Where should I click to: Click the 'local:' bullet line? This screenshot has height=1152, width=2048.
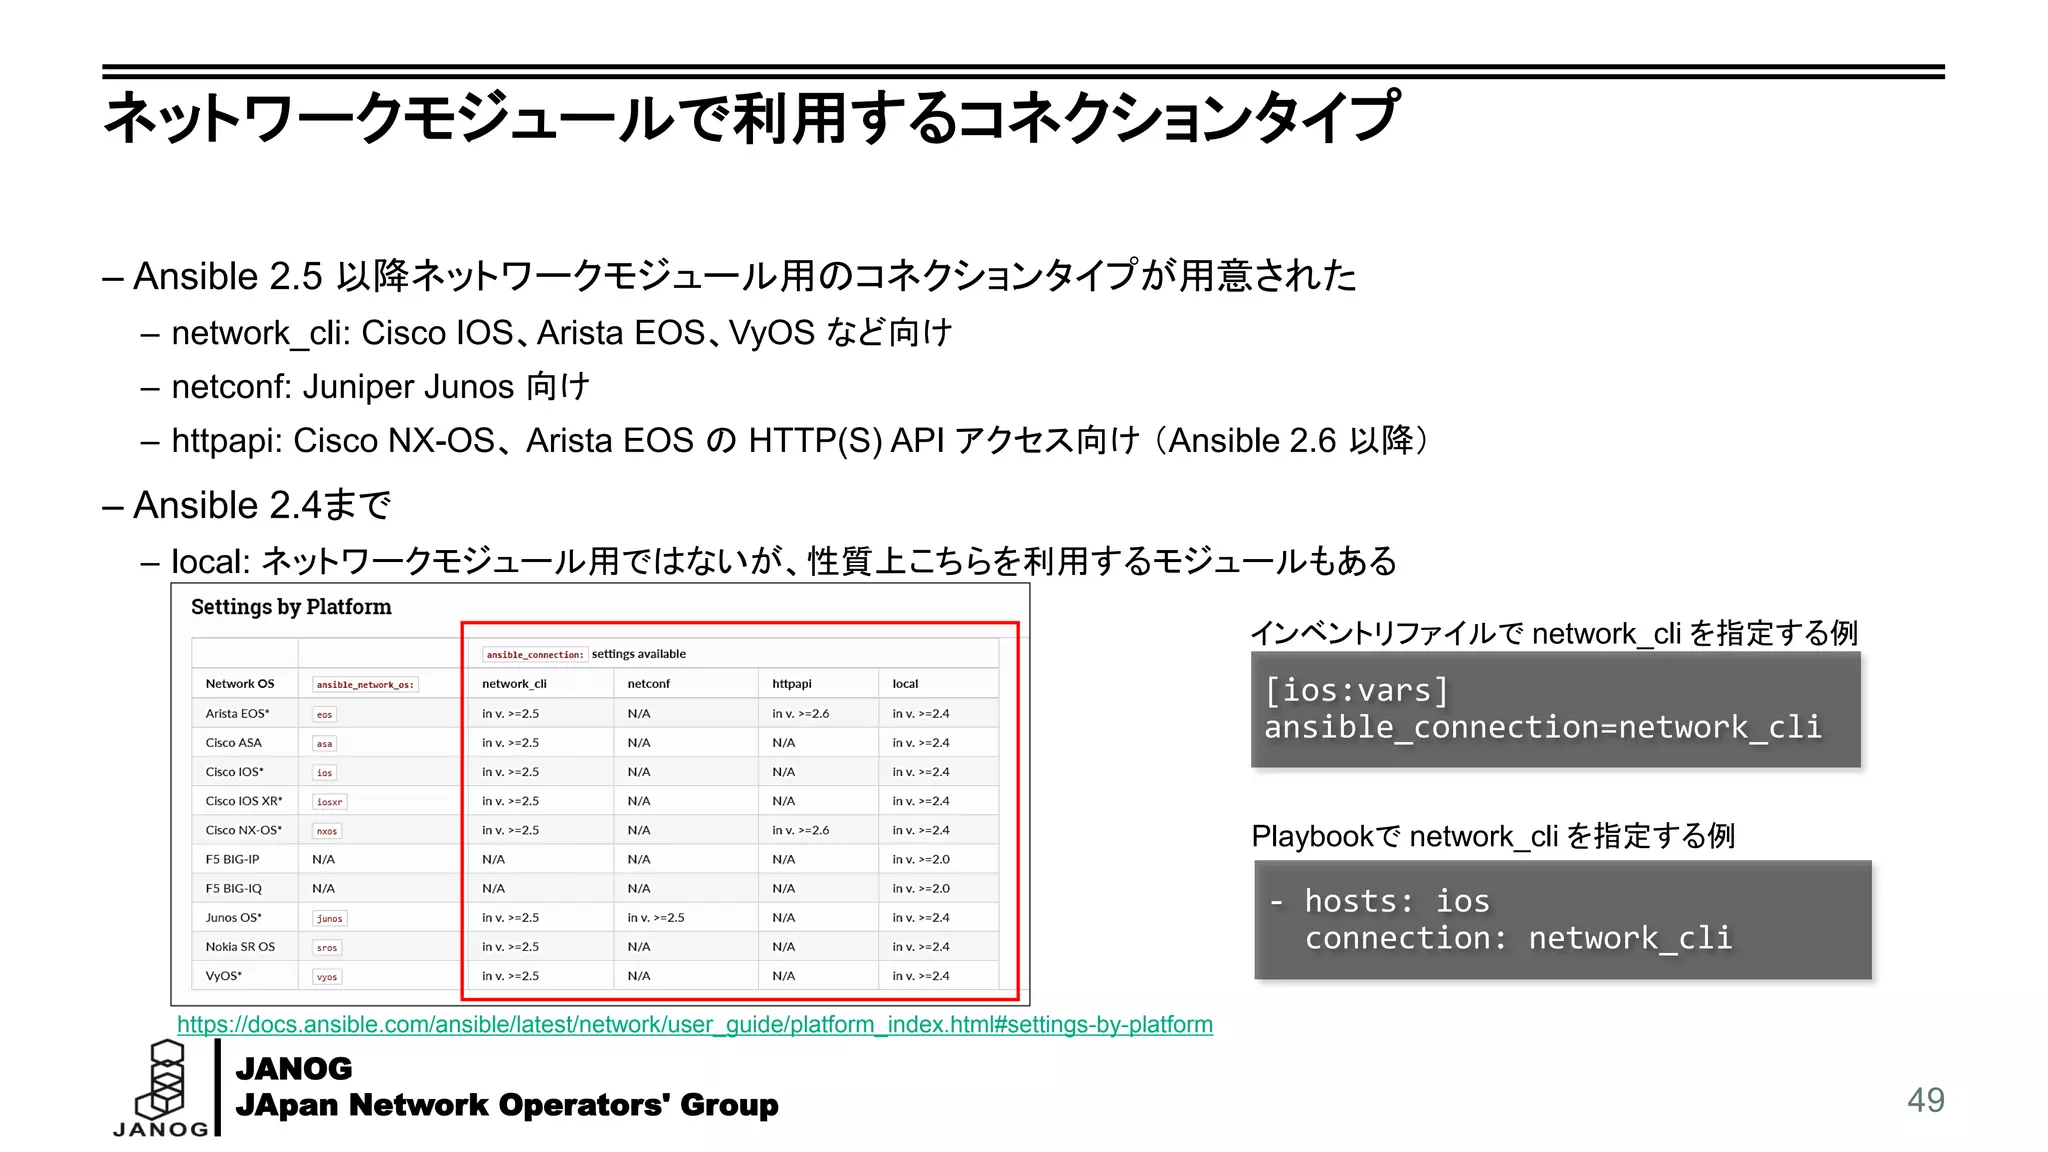click(x=769, y=561)
